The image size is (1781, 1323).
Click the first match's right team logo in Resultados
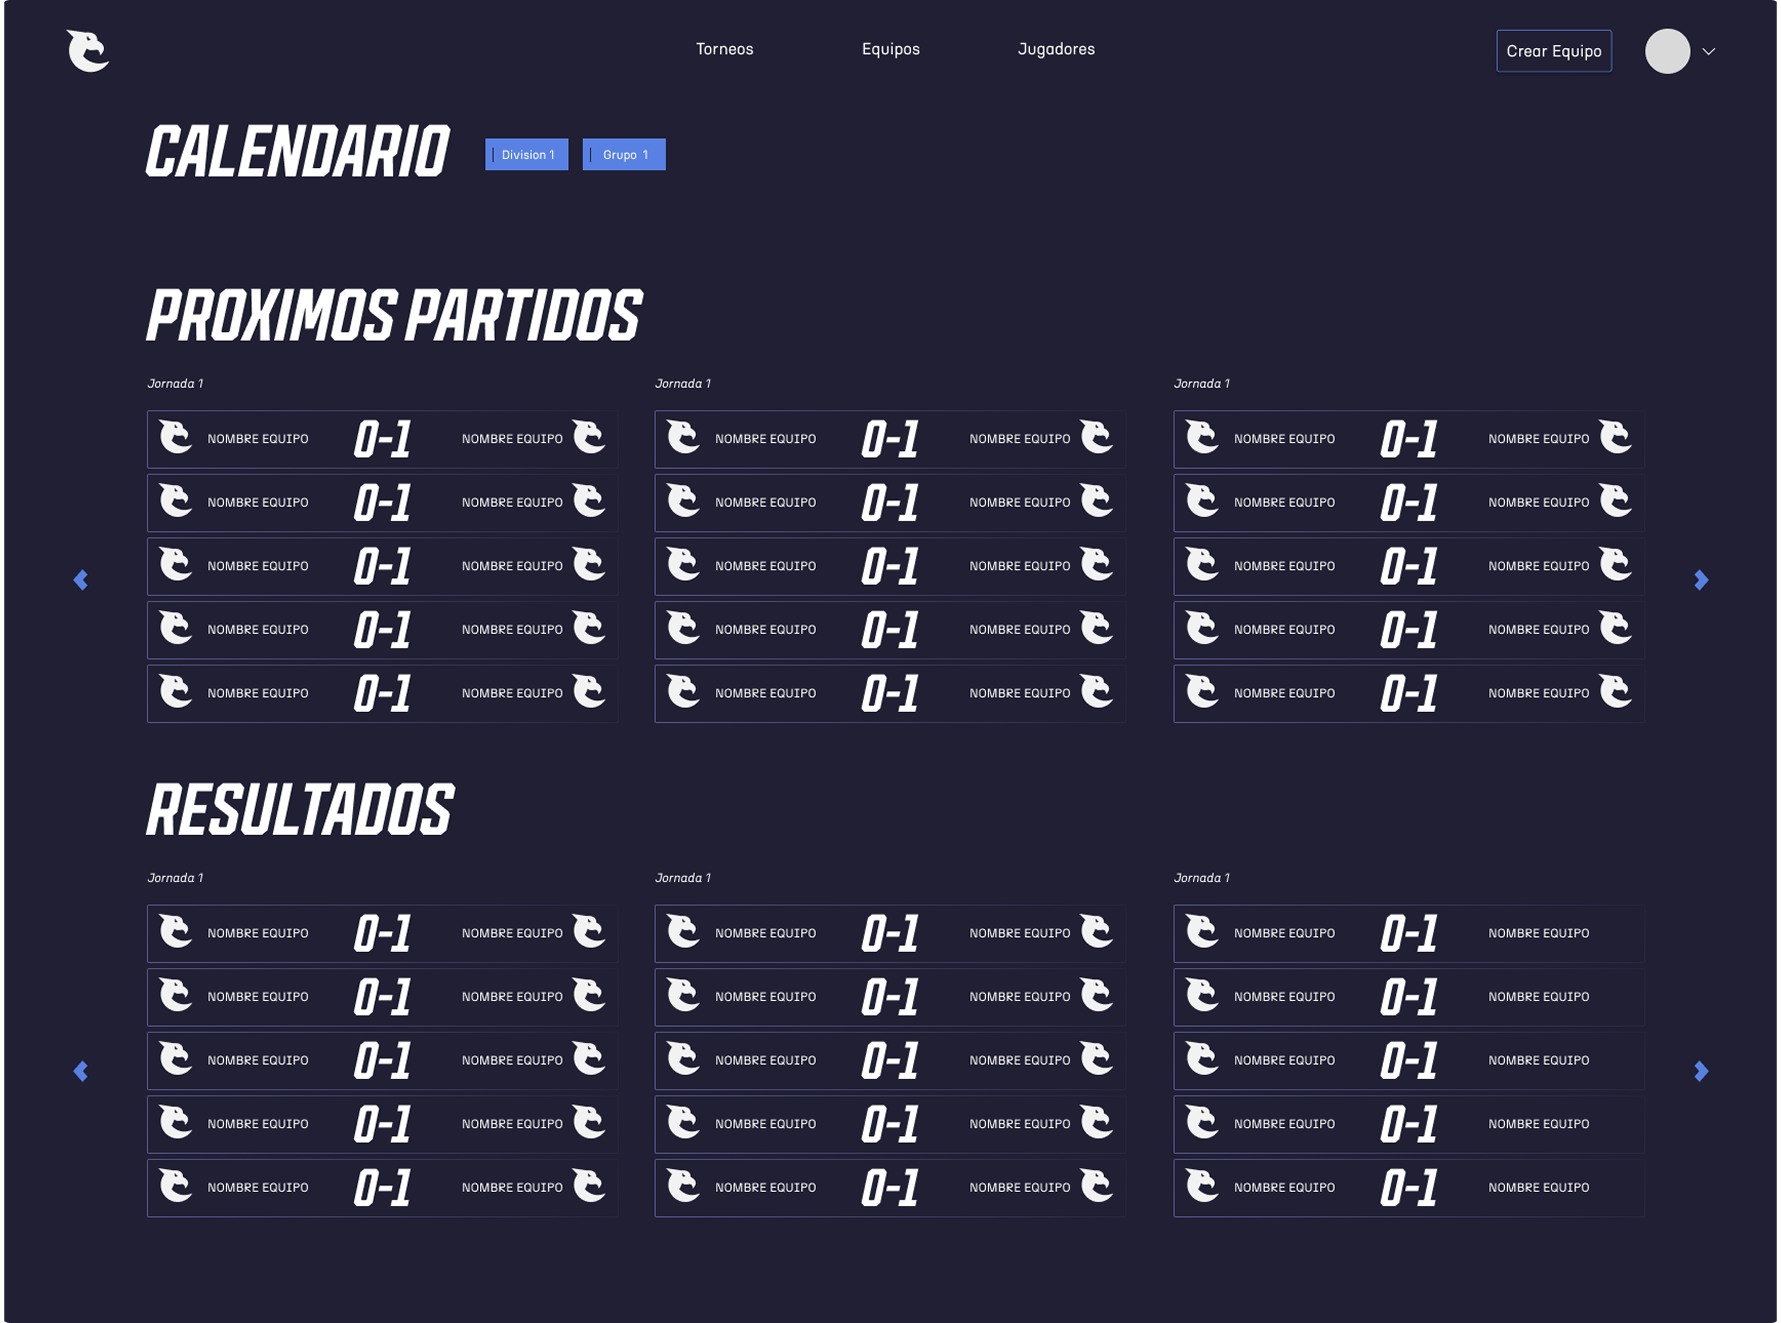[589, 932]
